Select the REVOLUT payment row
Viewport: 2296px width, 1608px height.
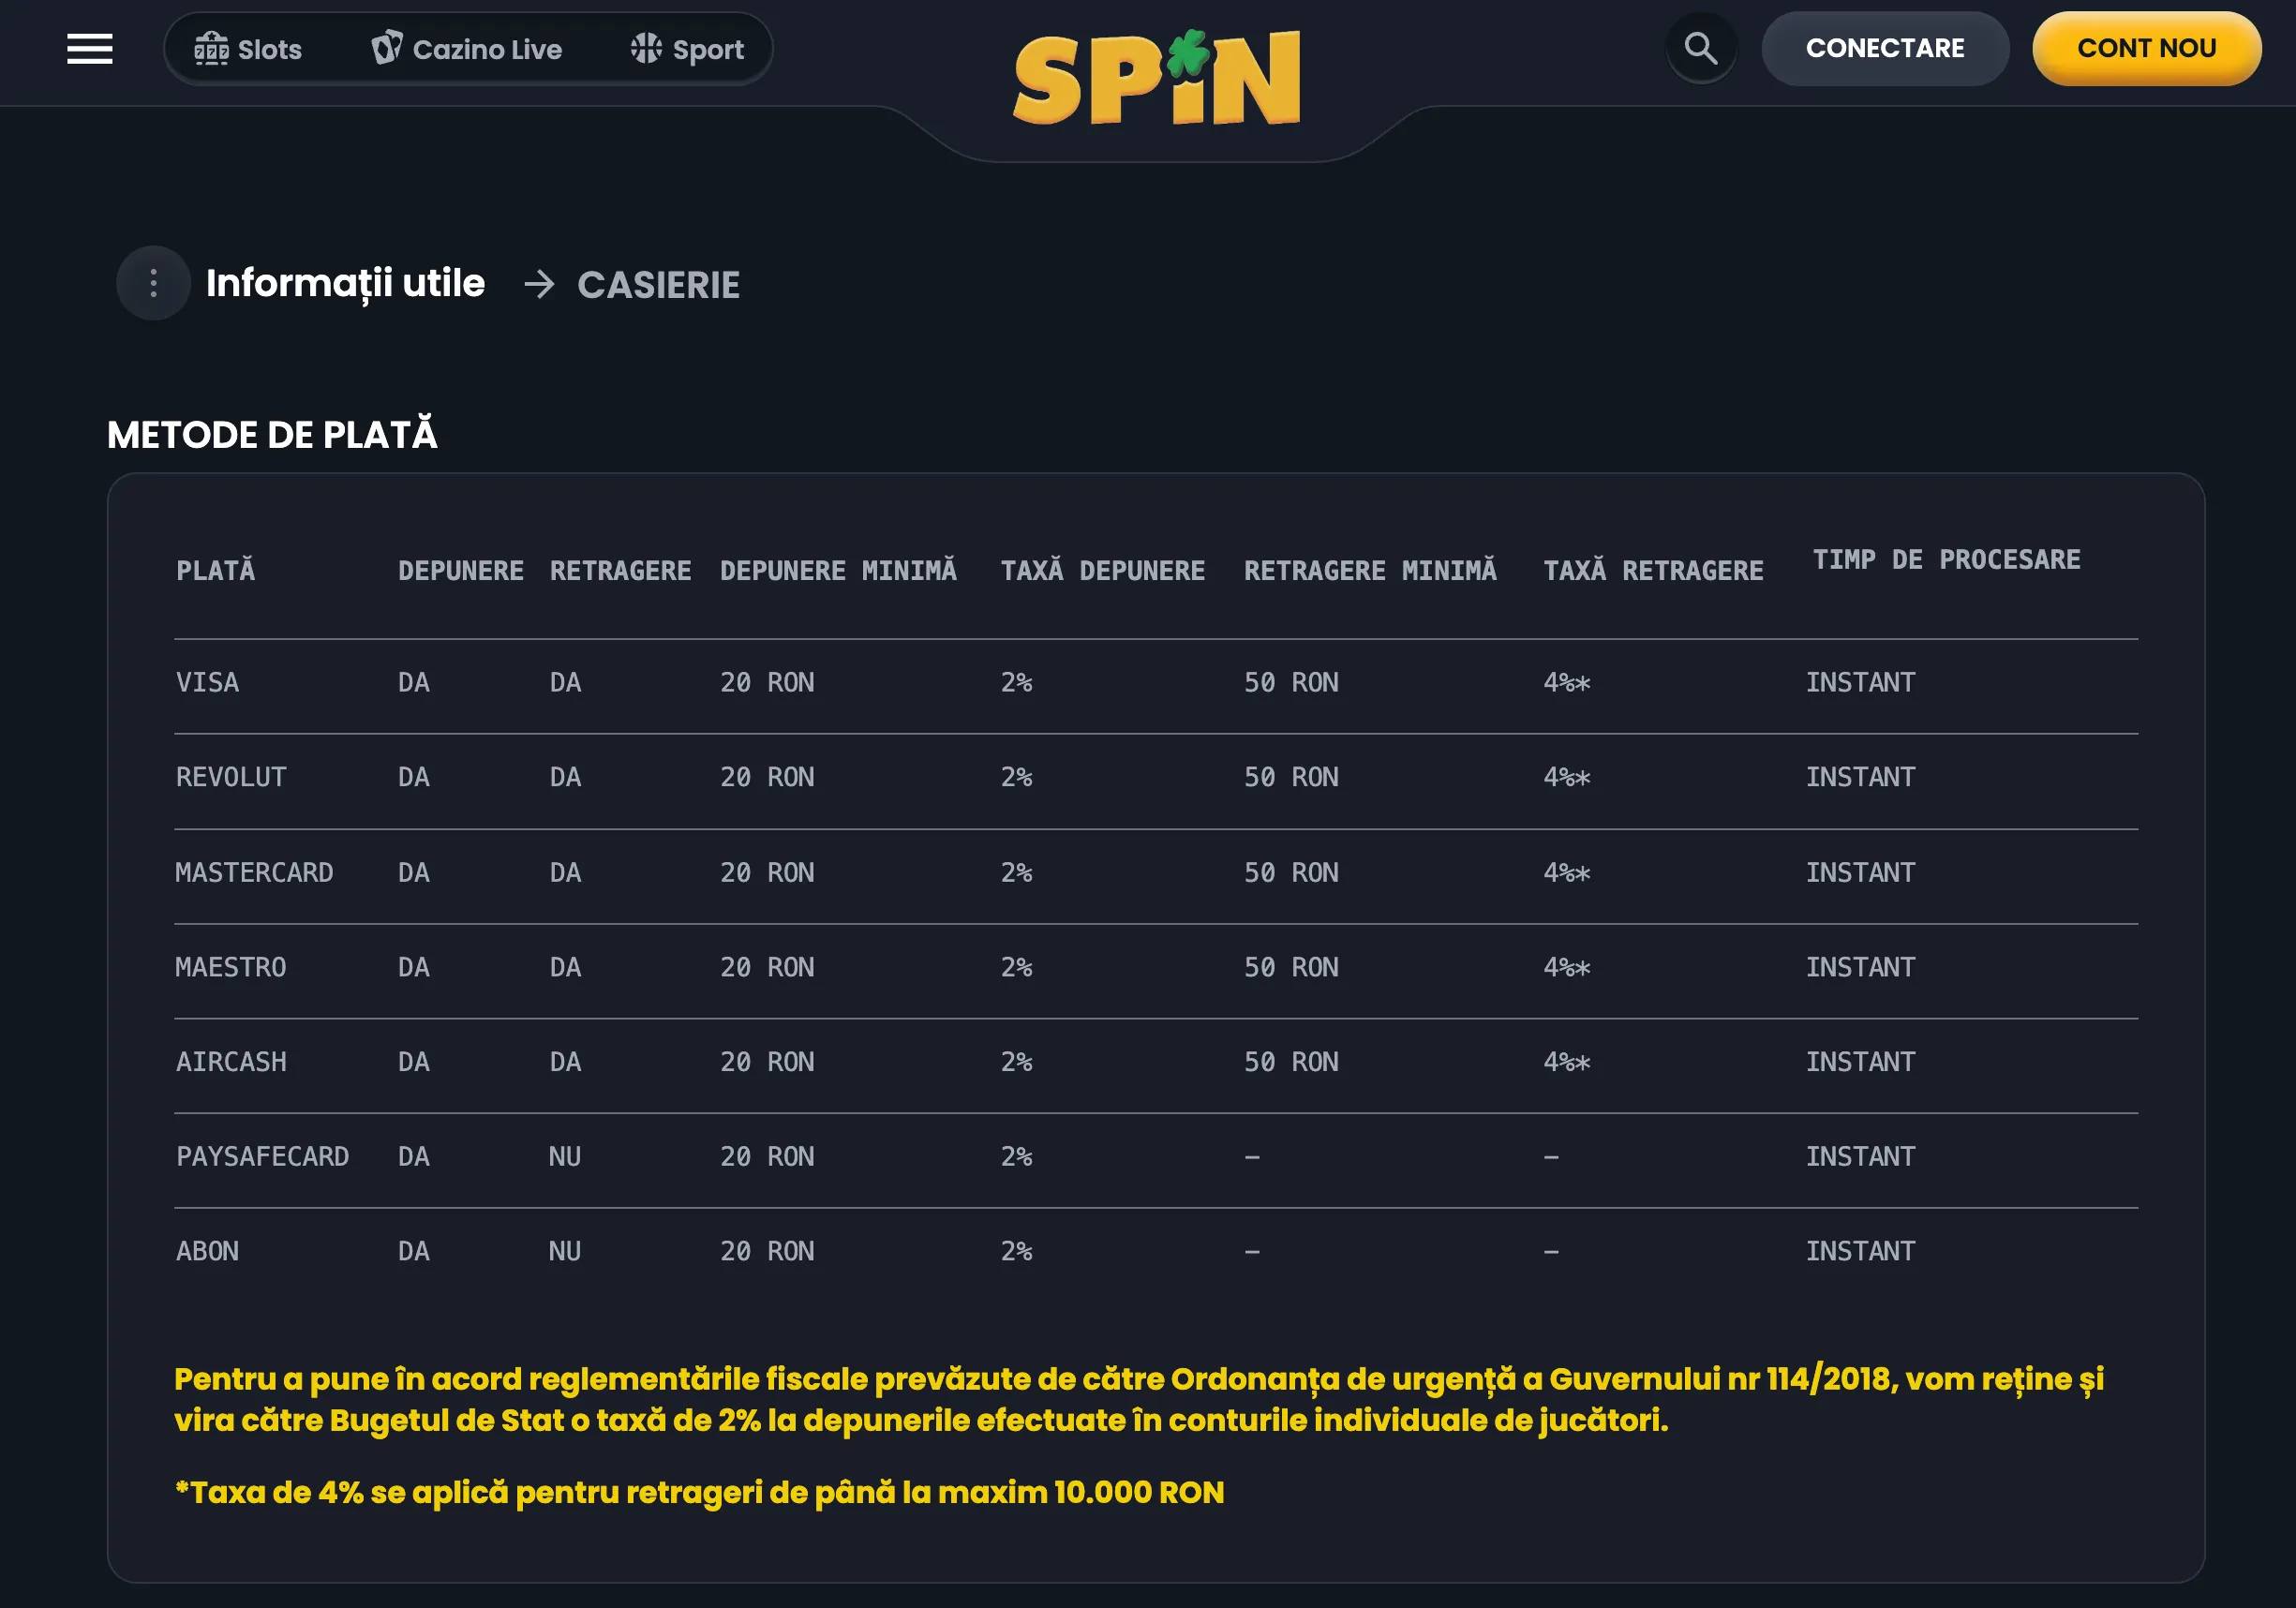[x=231, y=777]
